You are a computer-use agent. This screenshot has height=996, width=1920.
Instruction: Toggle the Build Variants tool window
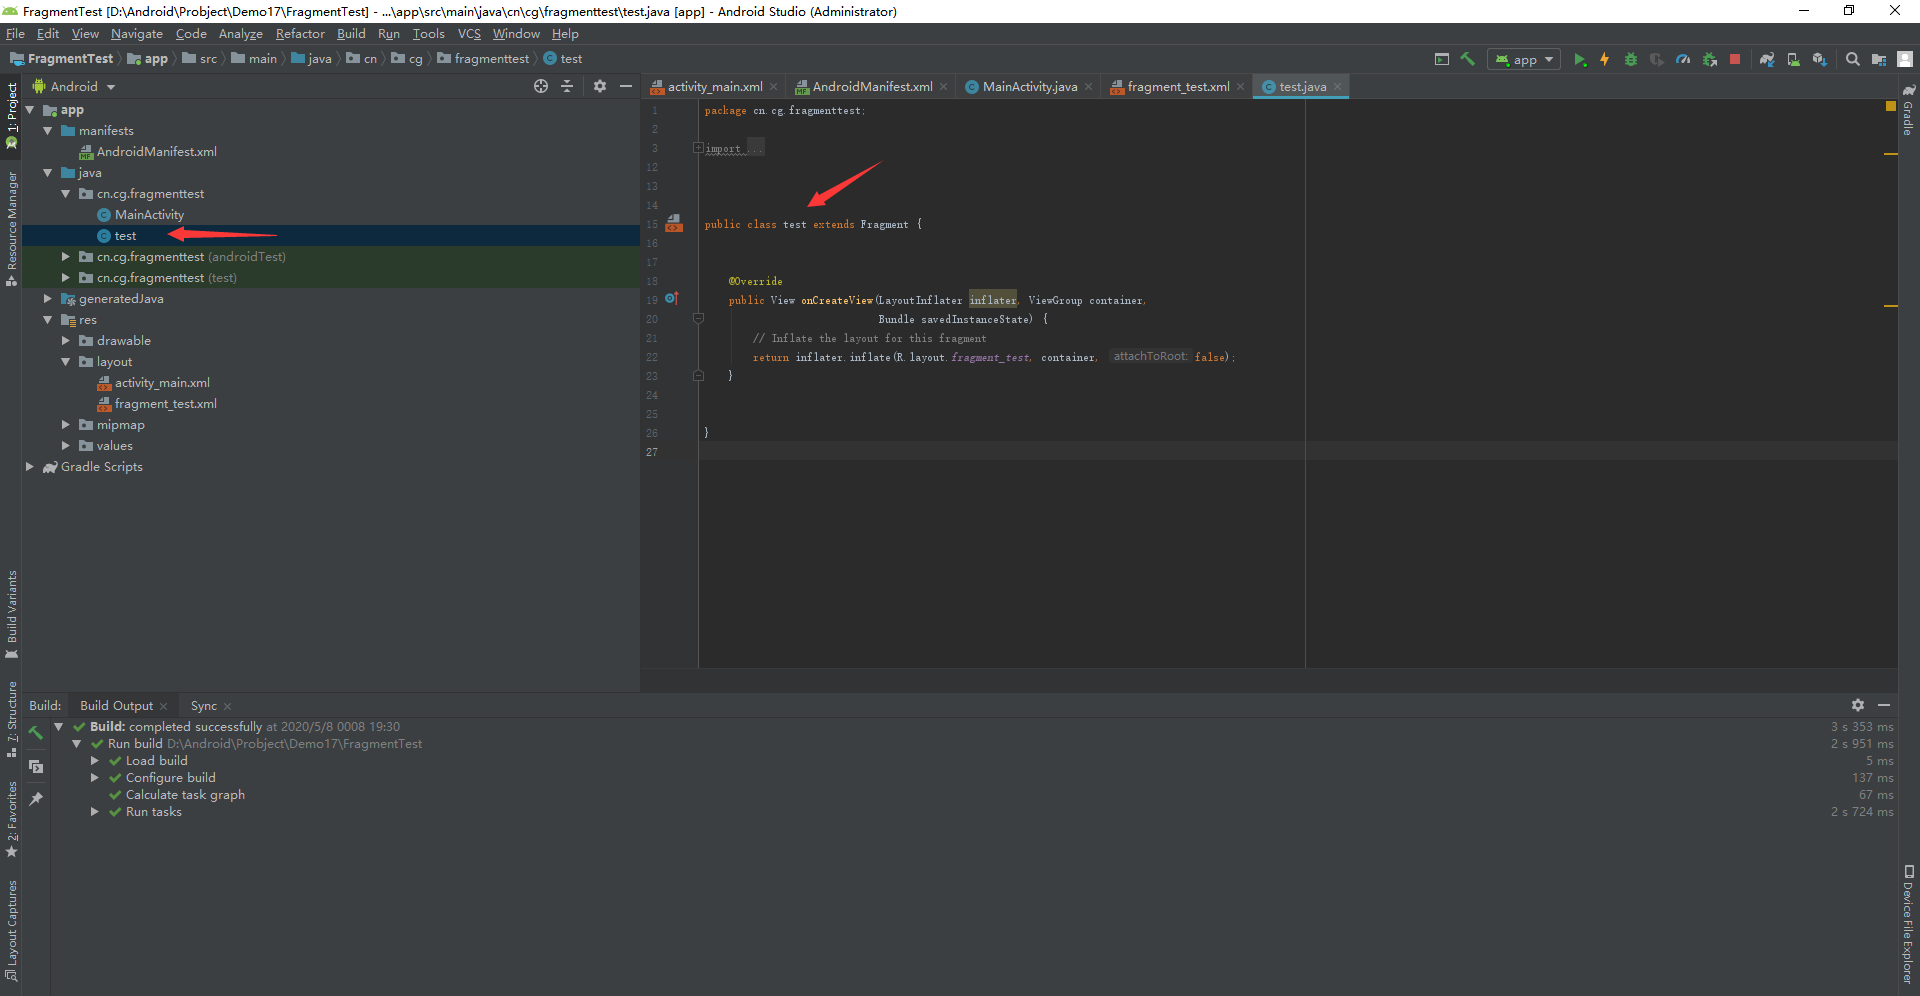[x=12, y=615]
